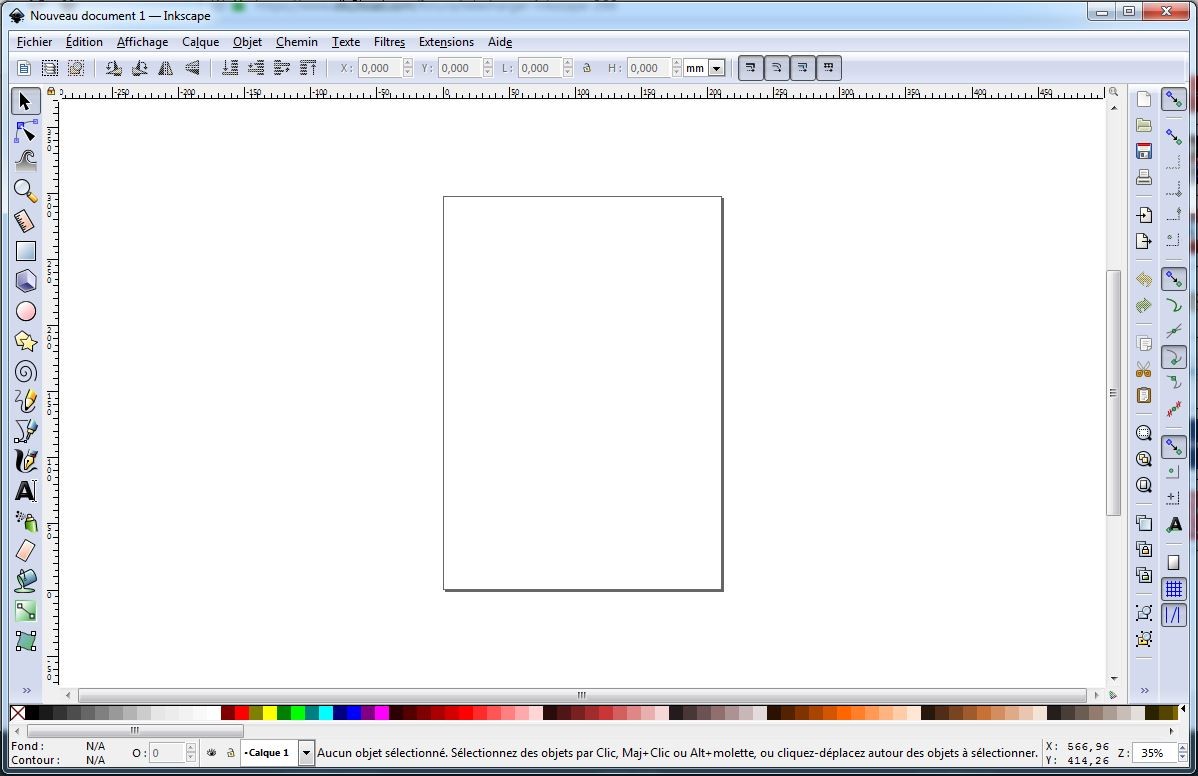The image size is (1198, 776).
Task: Select the Text tool
Action: 25,491
